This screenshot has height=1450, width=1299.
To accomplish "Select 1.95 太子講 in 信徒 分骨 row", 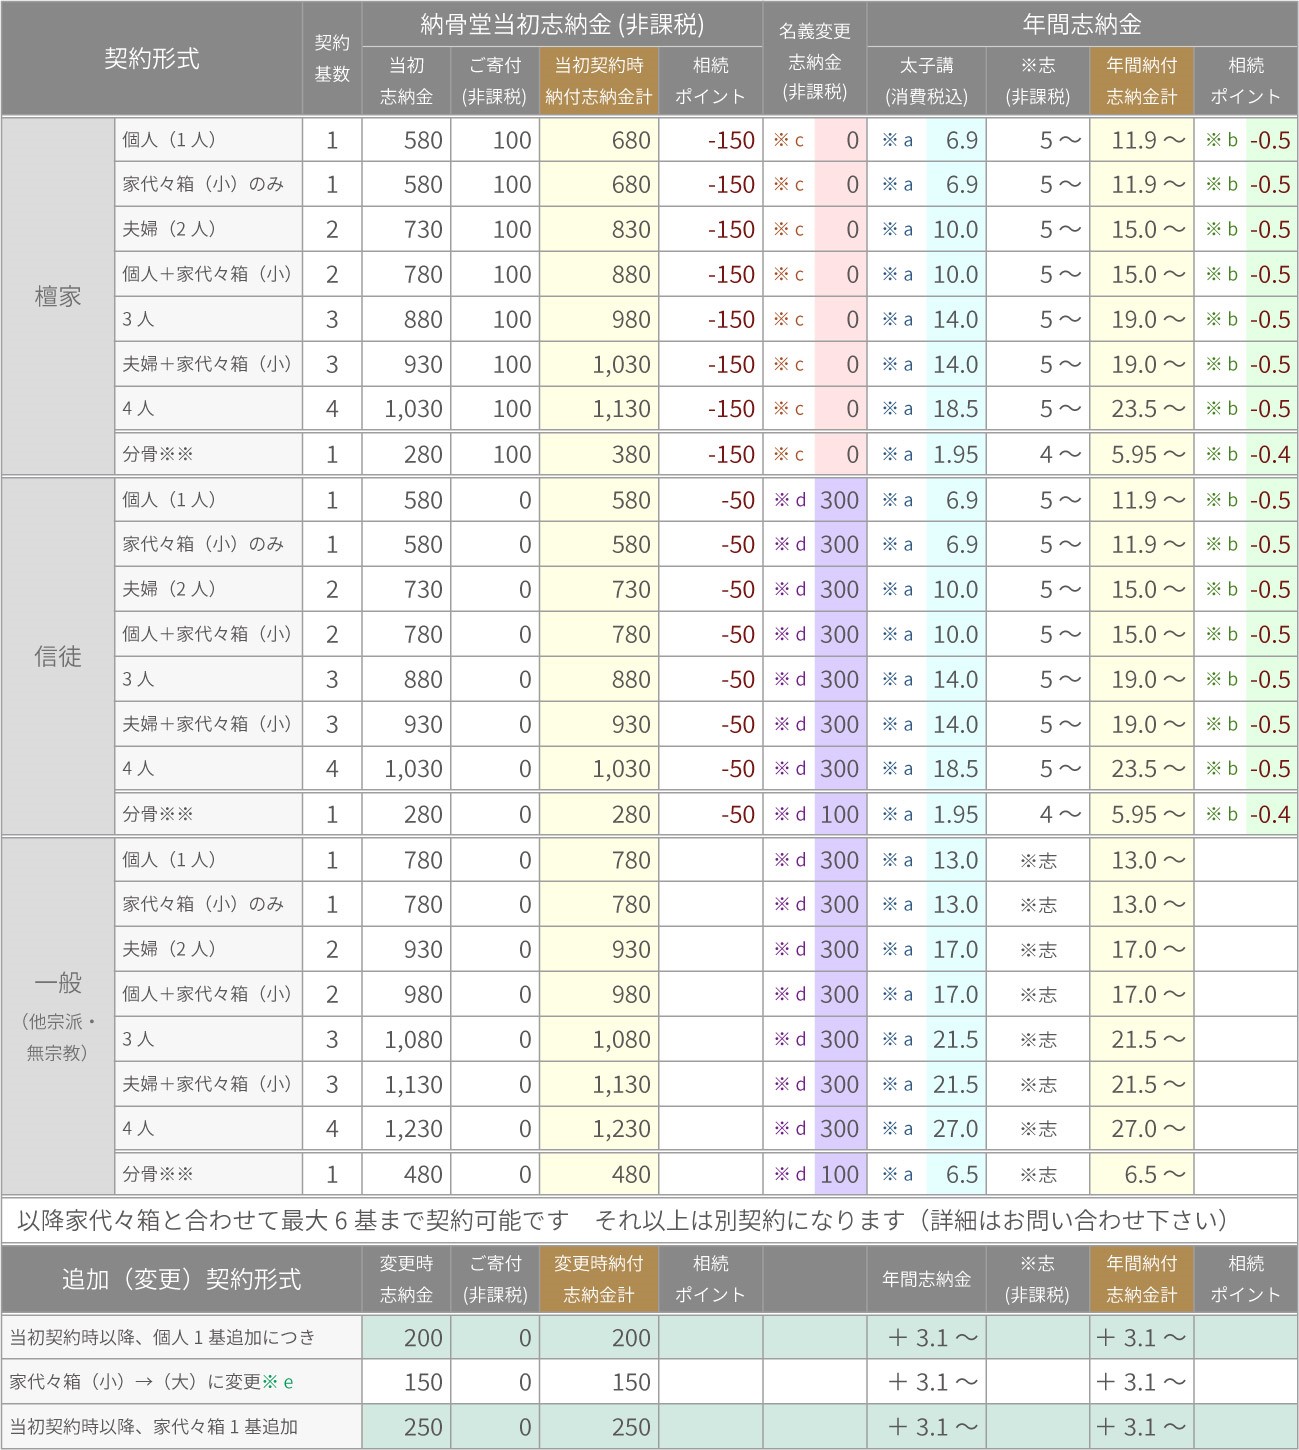I will [956, 814].
